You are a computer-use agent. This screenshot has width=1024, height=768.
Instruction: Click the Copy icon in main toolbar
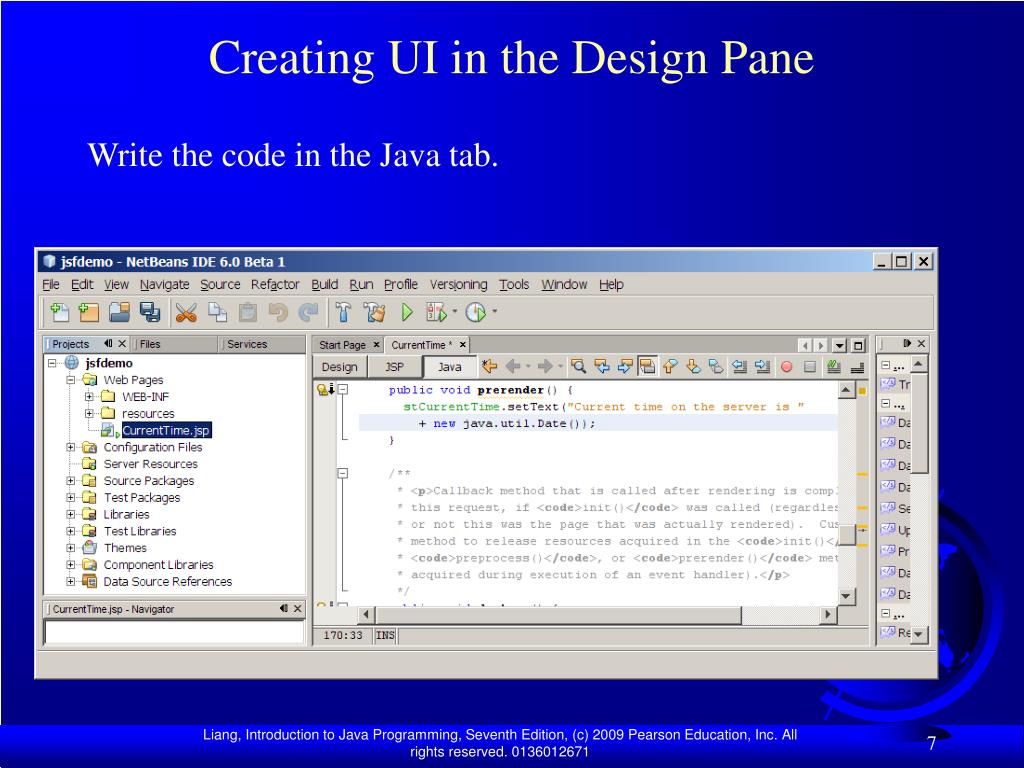[217, 312]
